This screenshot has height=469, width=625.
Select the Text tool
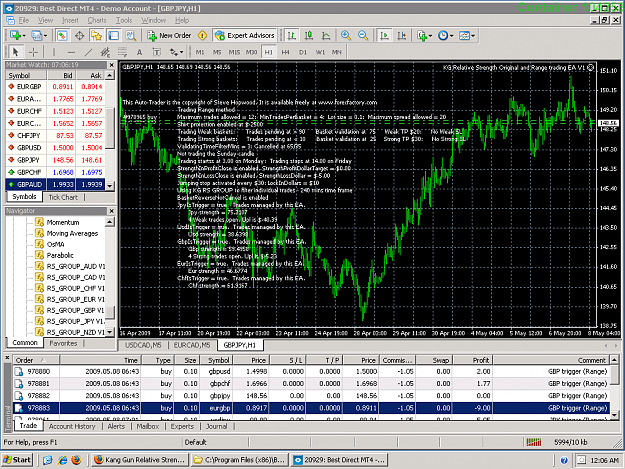(x=139, y=52)
